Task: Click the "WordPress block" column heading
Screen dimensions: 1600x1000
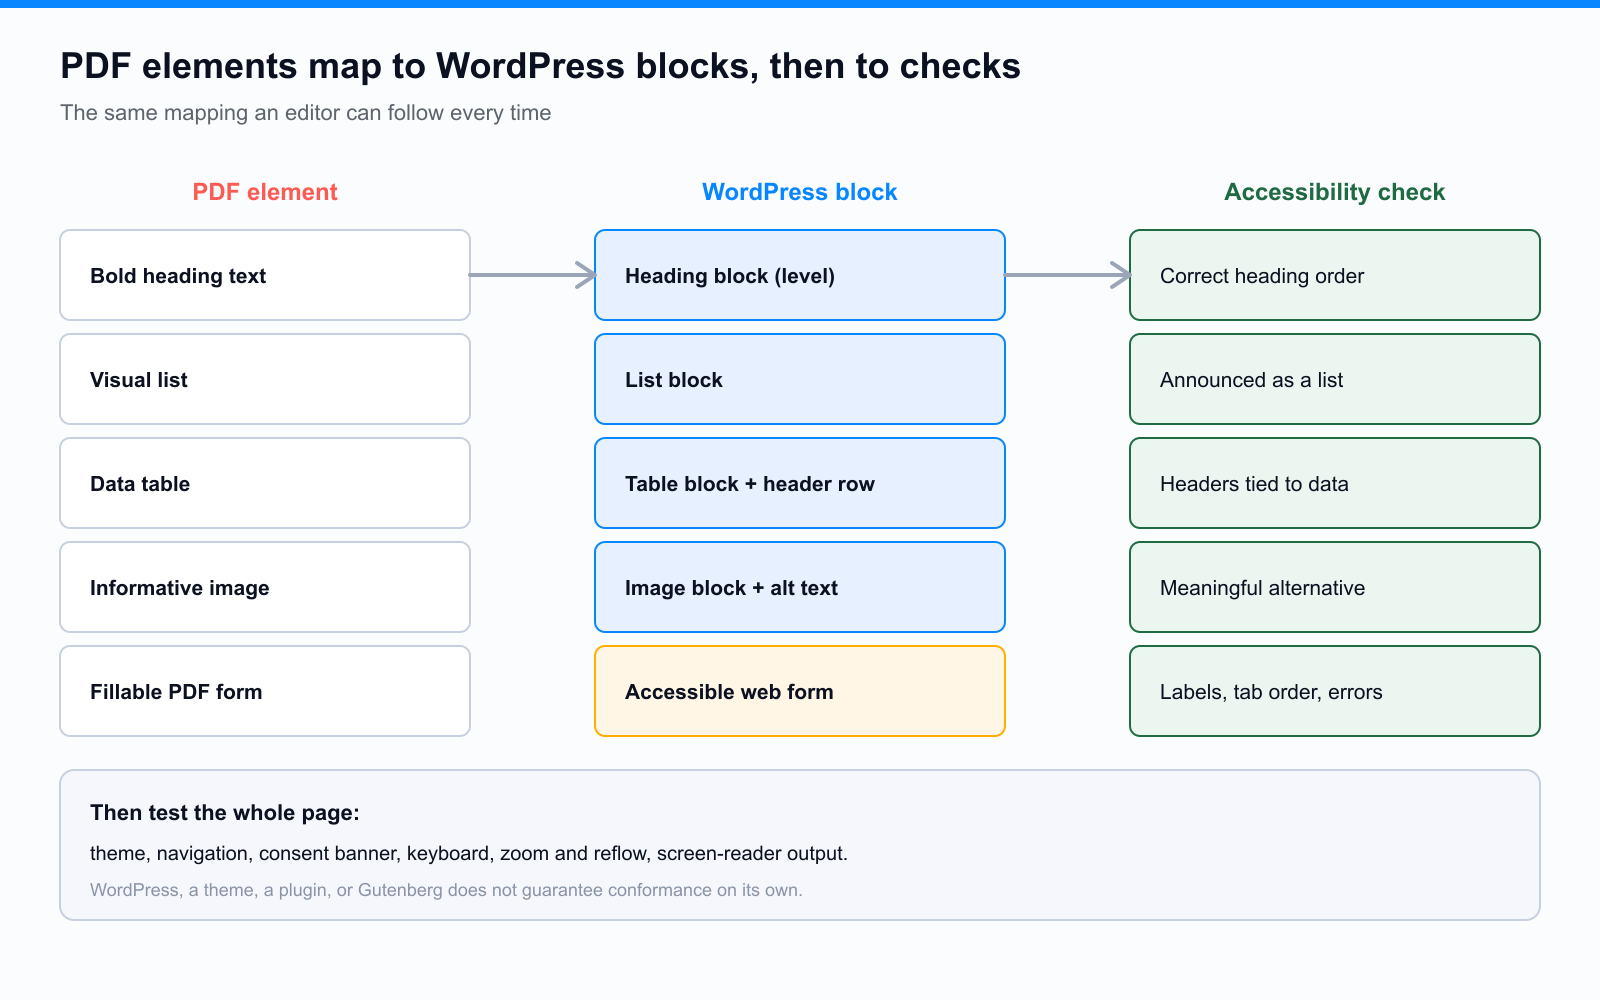Action: pyautogui.click(x=800, y=192)
